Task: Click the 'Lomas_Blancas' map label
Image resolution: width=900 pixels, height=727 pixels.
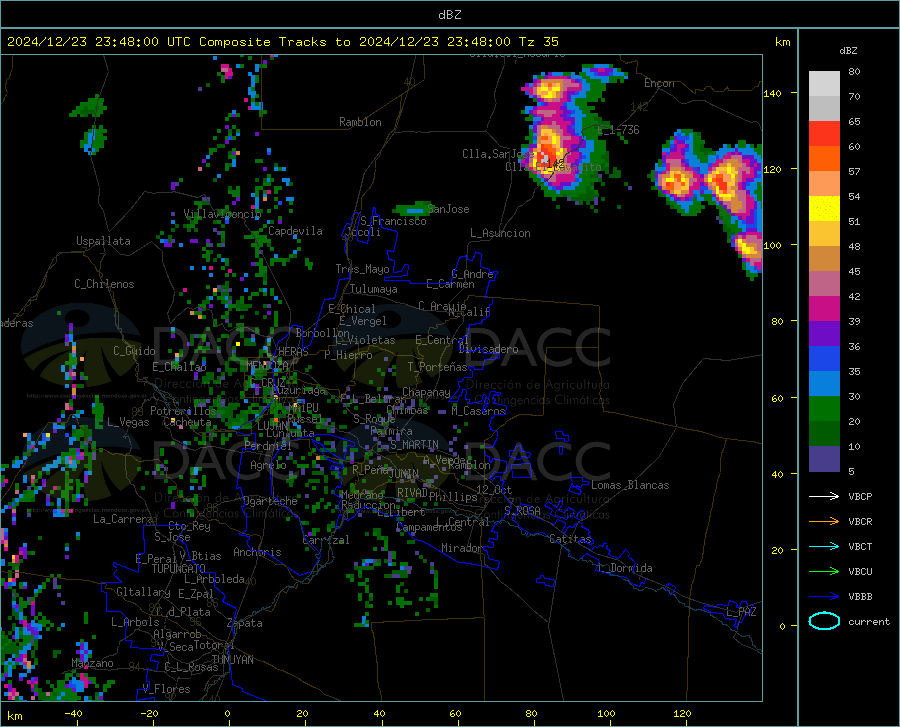Action: (630, 485)
